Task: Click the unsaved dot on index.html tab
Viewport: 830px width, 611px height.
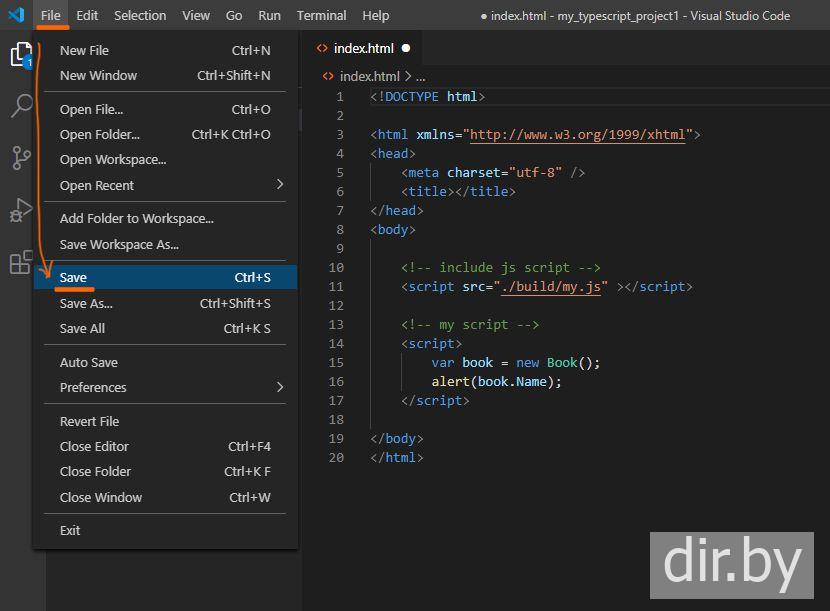Action: tap(405, 48)
